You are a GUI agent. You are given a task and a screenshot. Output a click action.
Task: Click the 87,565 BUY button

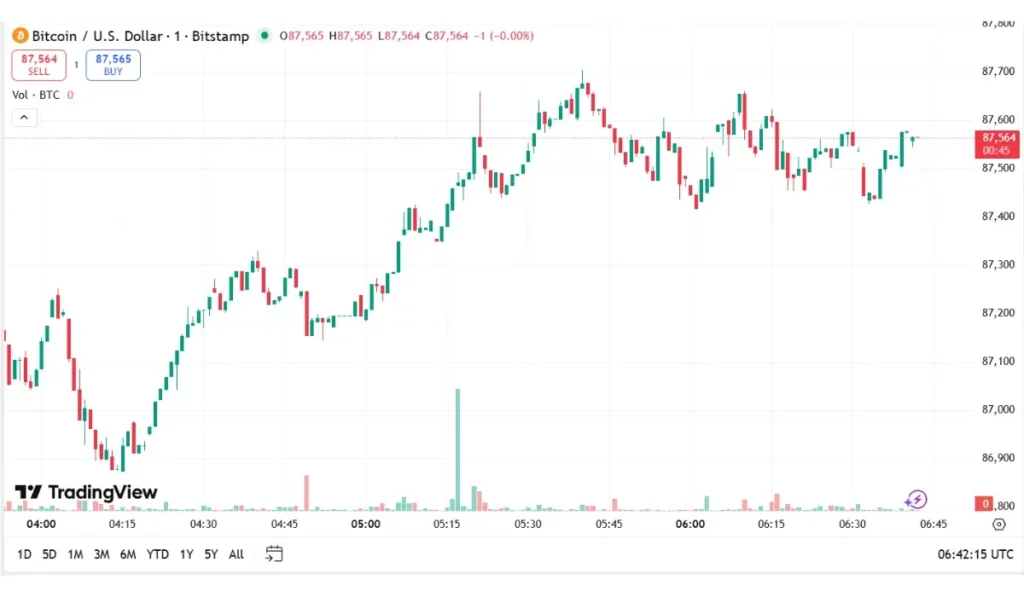click(x=112, y=63)
